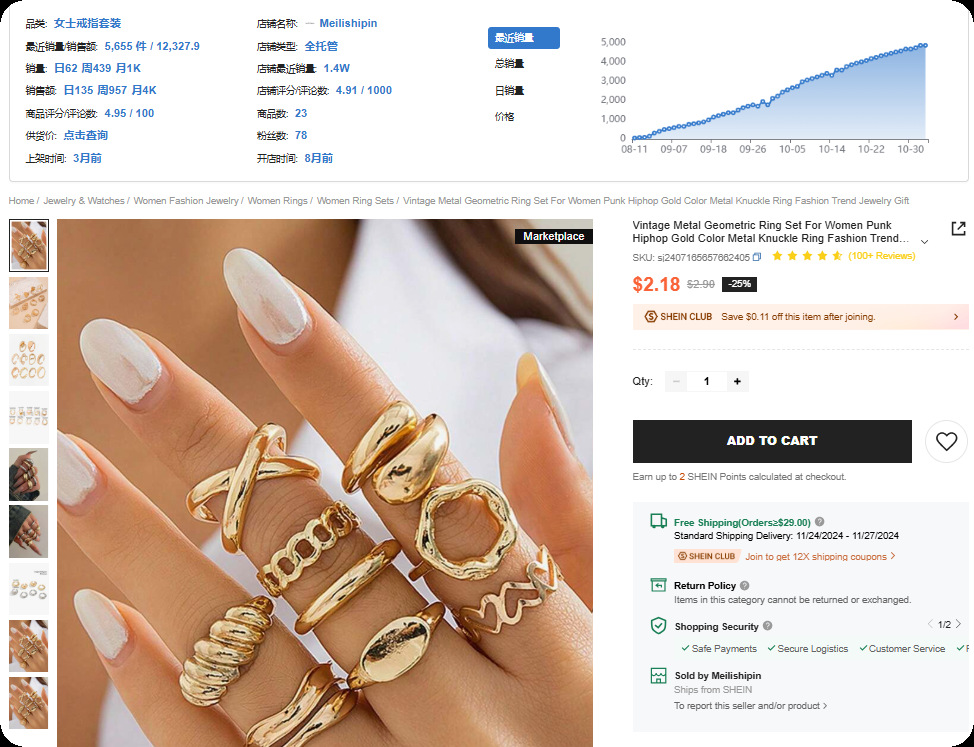Open the Meilishipin store name link

click(x=348, y=24)
